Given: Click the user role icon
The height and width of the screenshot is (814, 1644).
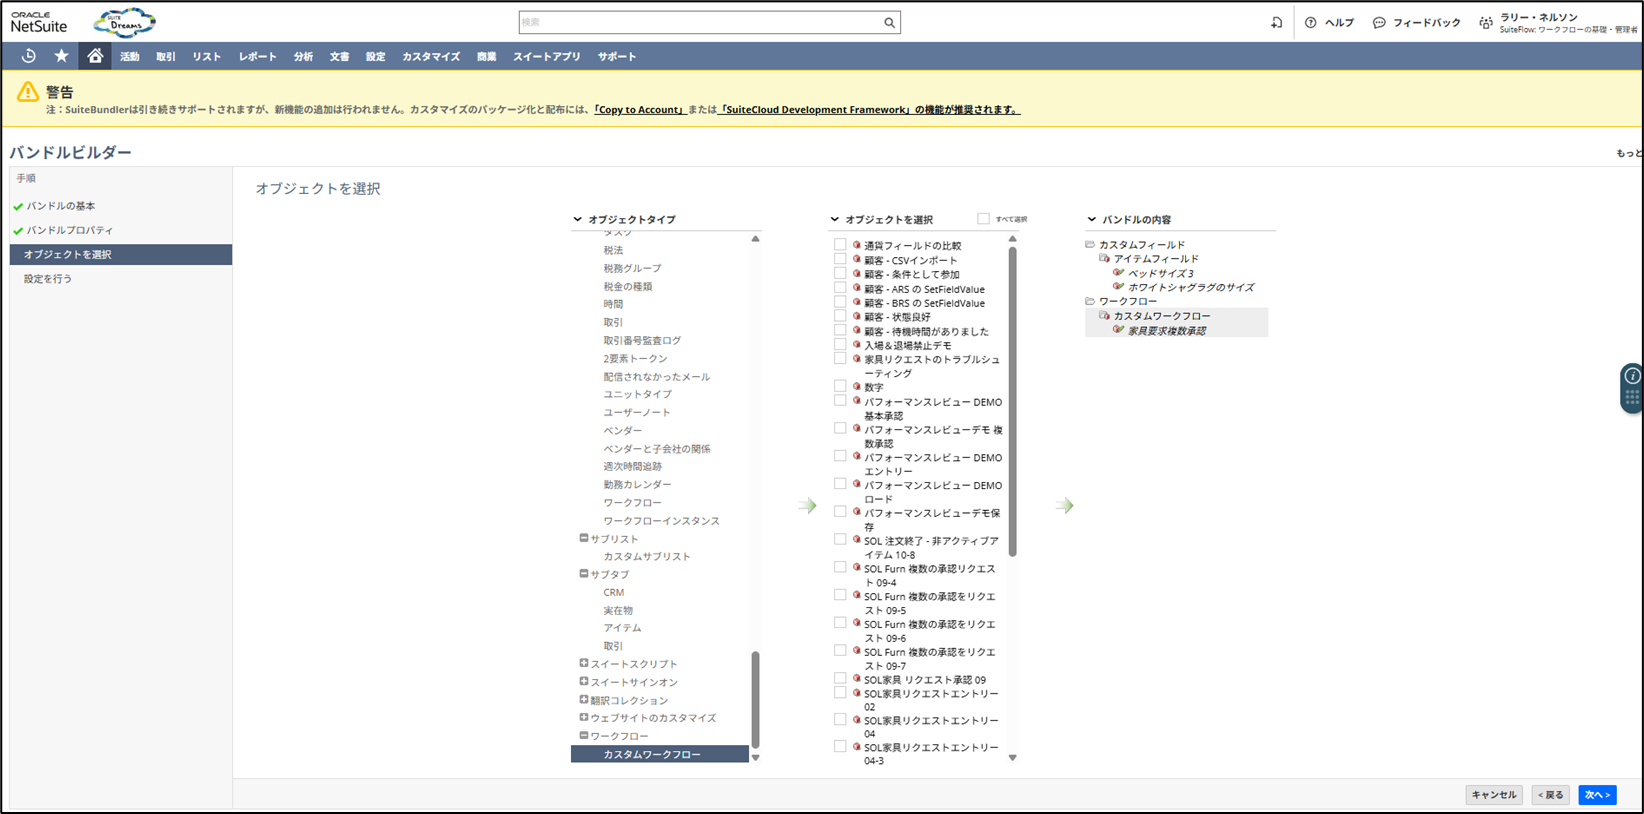Looking at the screenshot, I should [x=1486, y=22].
